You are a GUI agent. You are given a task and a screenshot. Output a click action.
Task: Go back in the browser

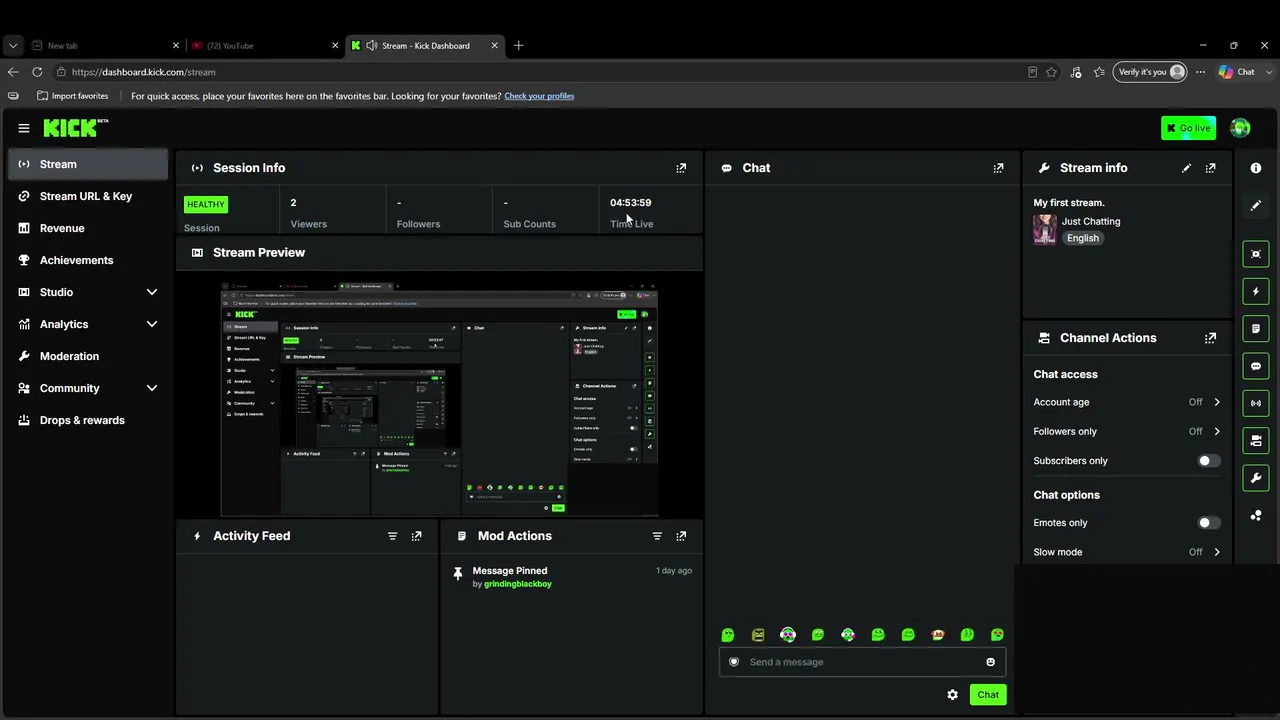point(13,72)
